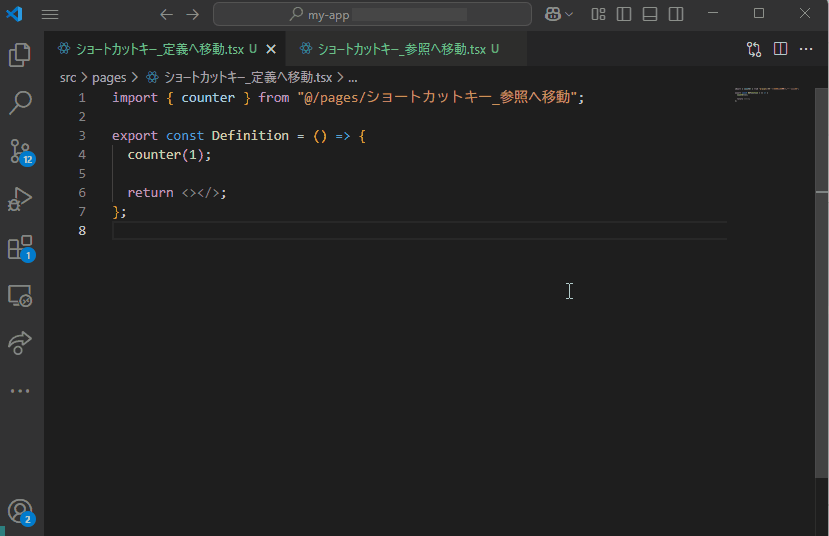Open Source Control view with 12 changes
The width and height of the screenshot is (829, 536).
21,152
